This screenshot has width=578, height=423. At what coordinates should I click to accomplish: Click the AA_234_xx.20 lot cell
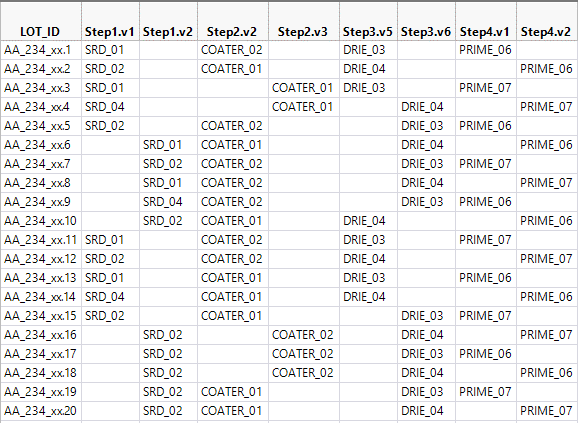(x=41, y=411)
